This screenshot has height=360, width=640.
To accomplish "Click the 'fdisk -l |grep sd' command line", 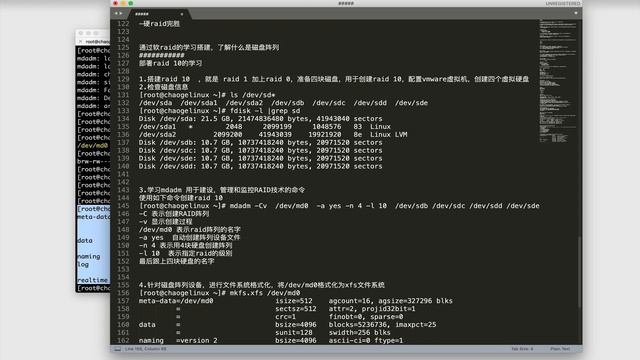I will (x=220, y=111).
